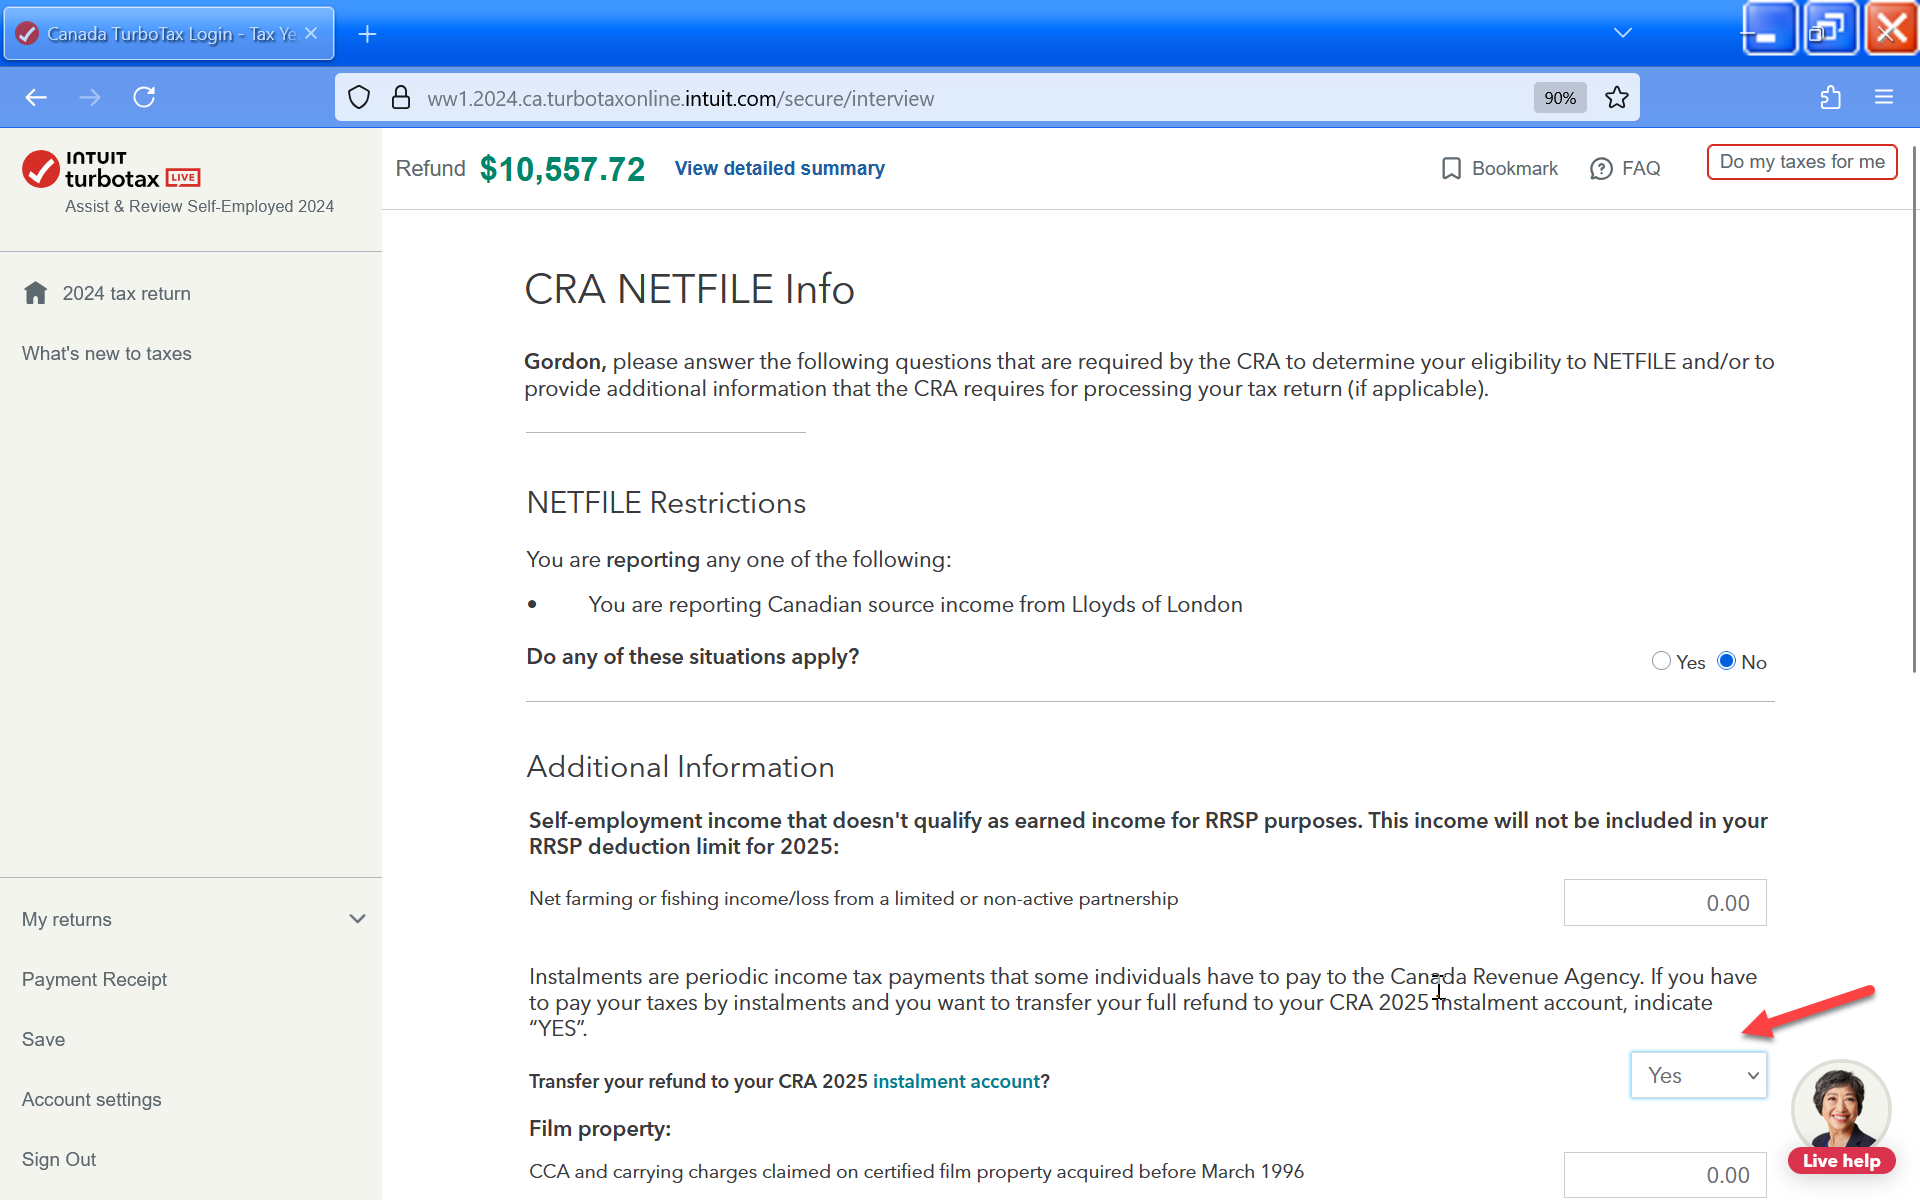Viewport: 1920px width, 1200px height.
Task: Open the extensions puzzle icon
Action: pos(1830,97)
